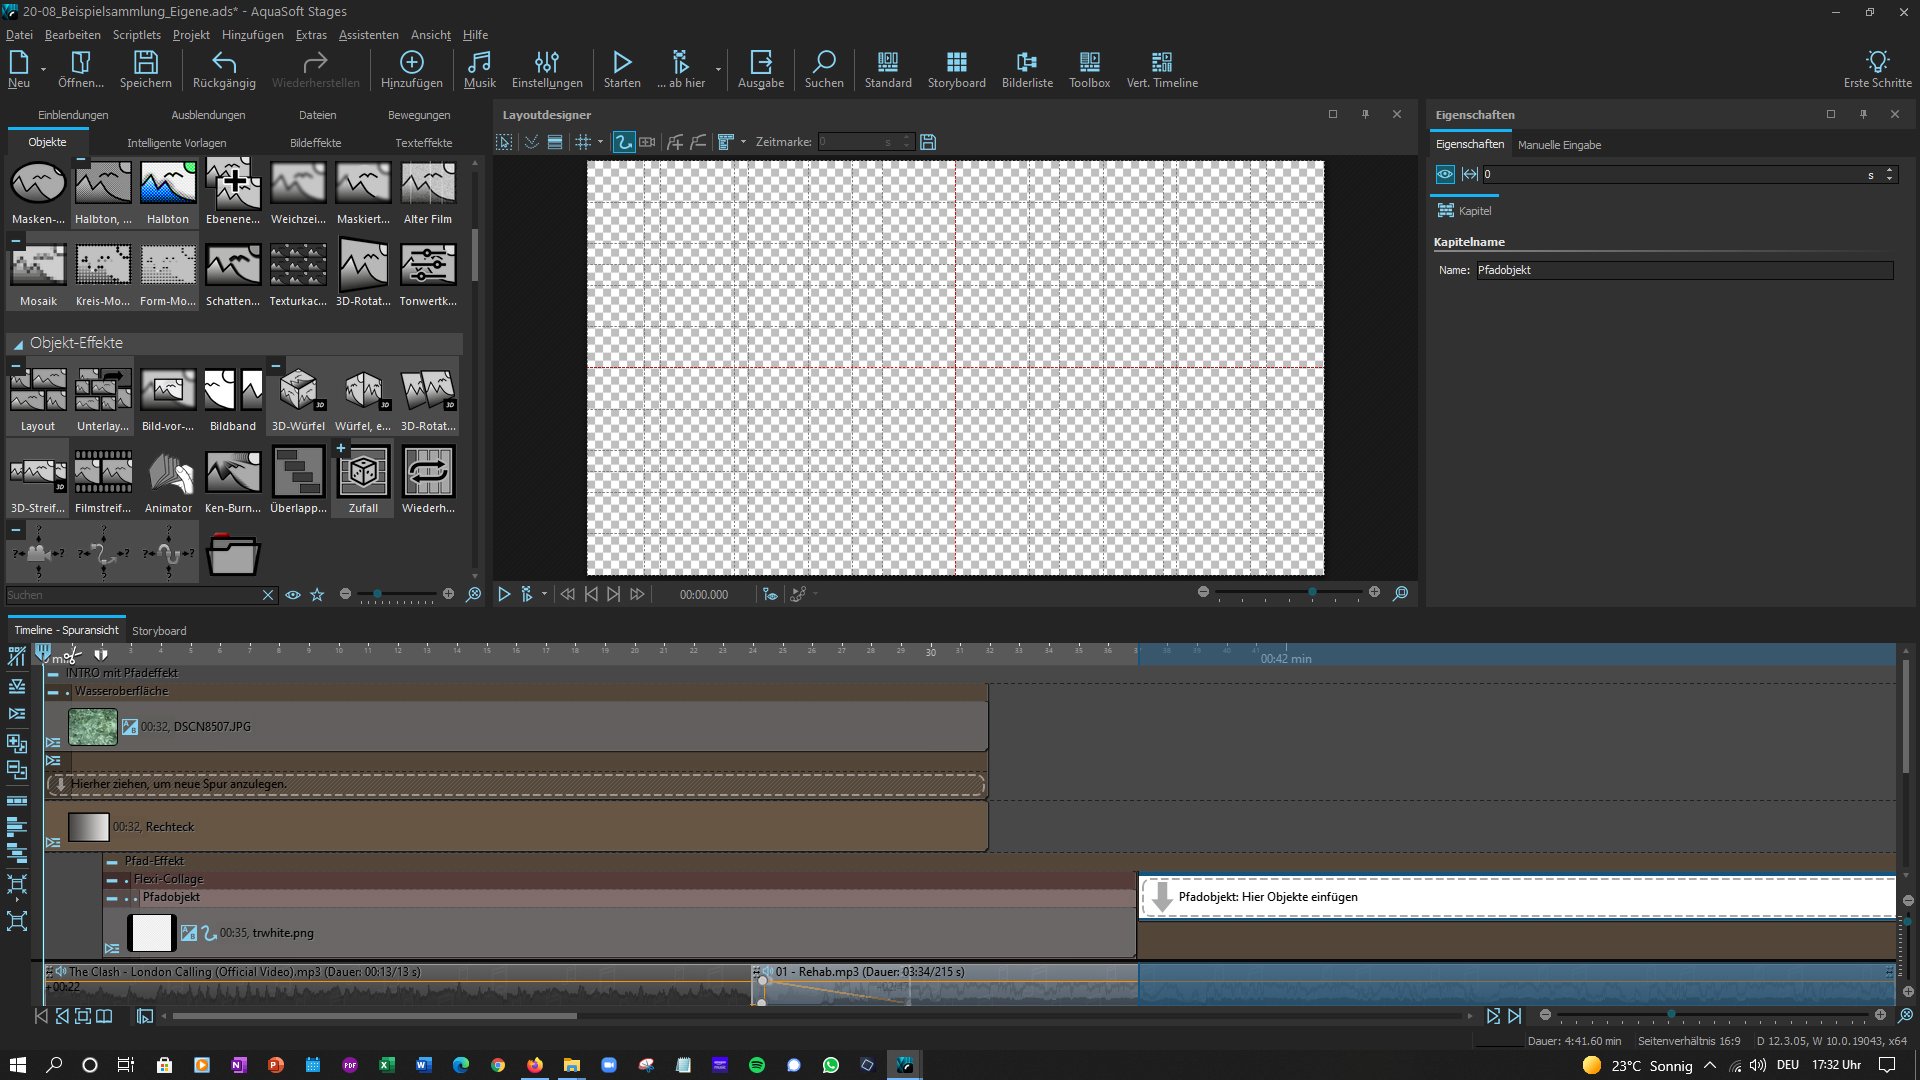Click the camera pan tool in Layoutdesigner
This screenshot has height=1080, width=1920.
[x=647, y=142]
